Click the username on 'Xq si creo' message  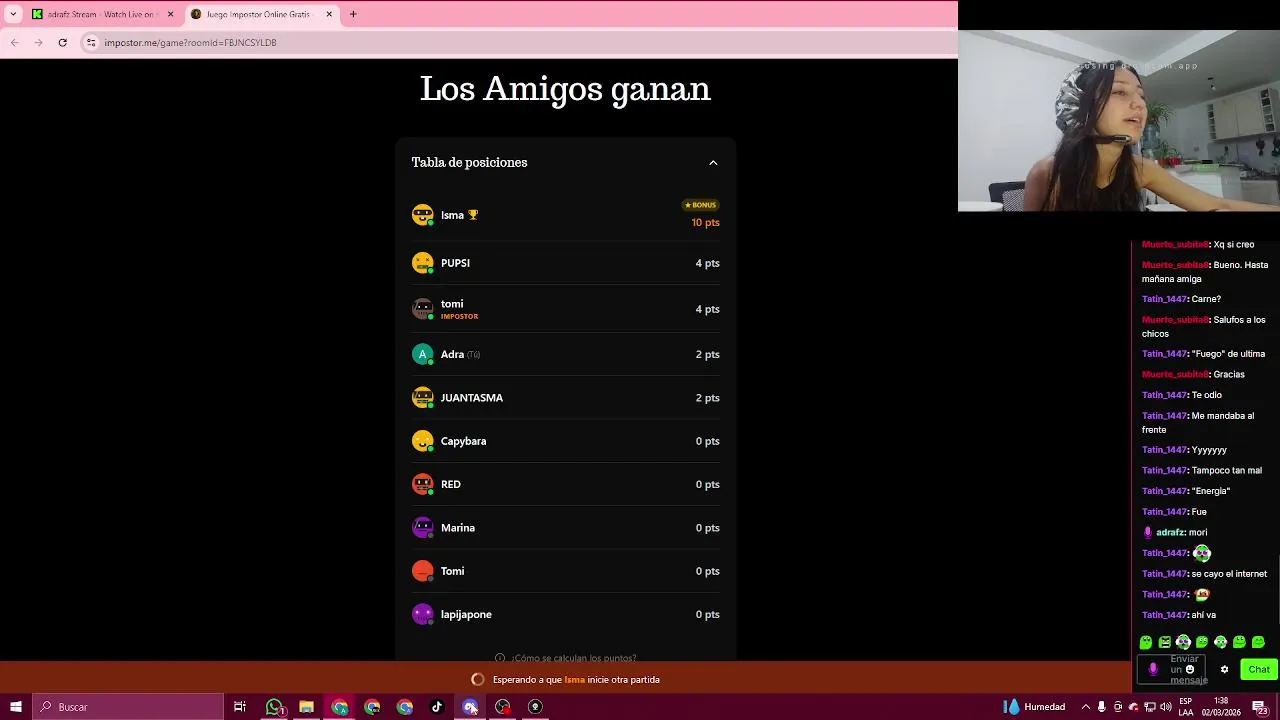pos(1175,245)
